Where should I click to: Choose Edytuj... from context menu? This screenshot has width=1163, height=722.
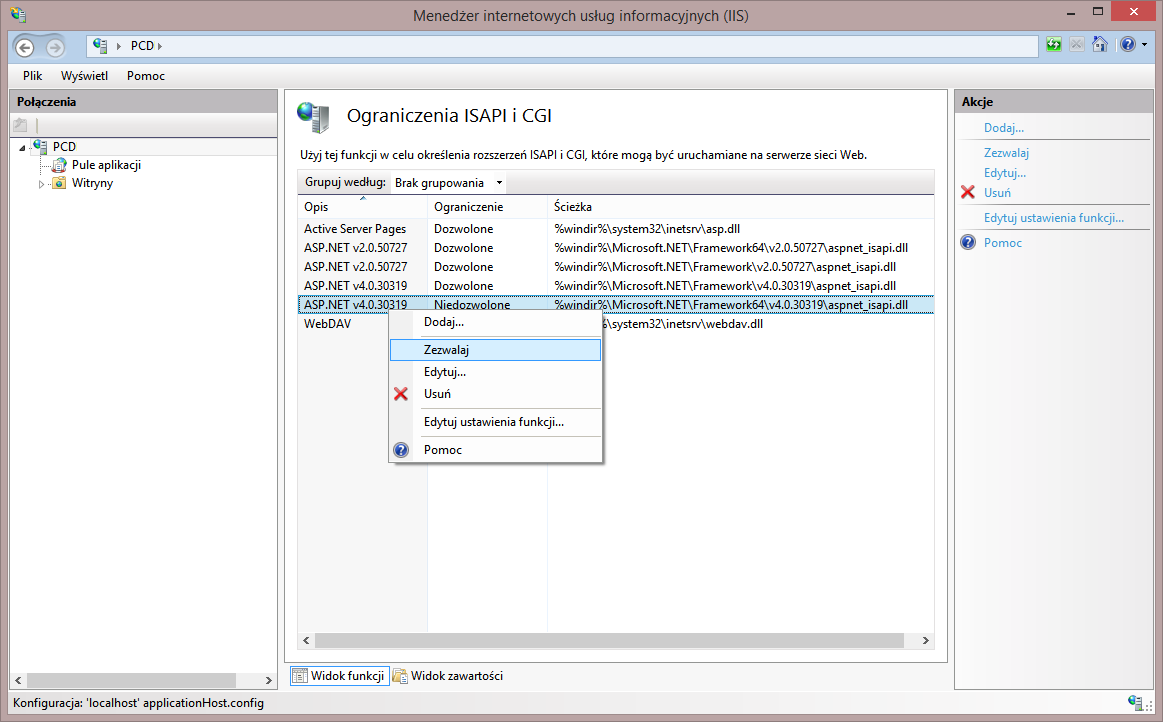pyautogui.click(x=495, y=372)
